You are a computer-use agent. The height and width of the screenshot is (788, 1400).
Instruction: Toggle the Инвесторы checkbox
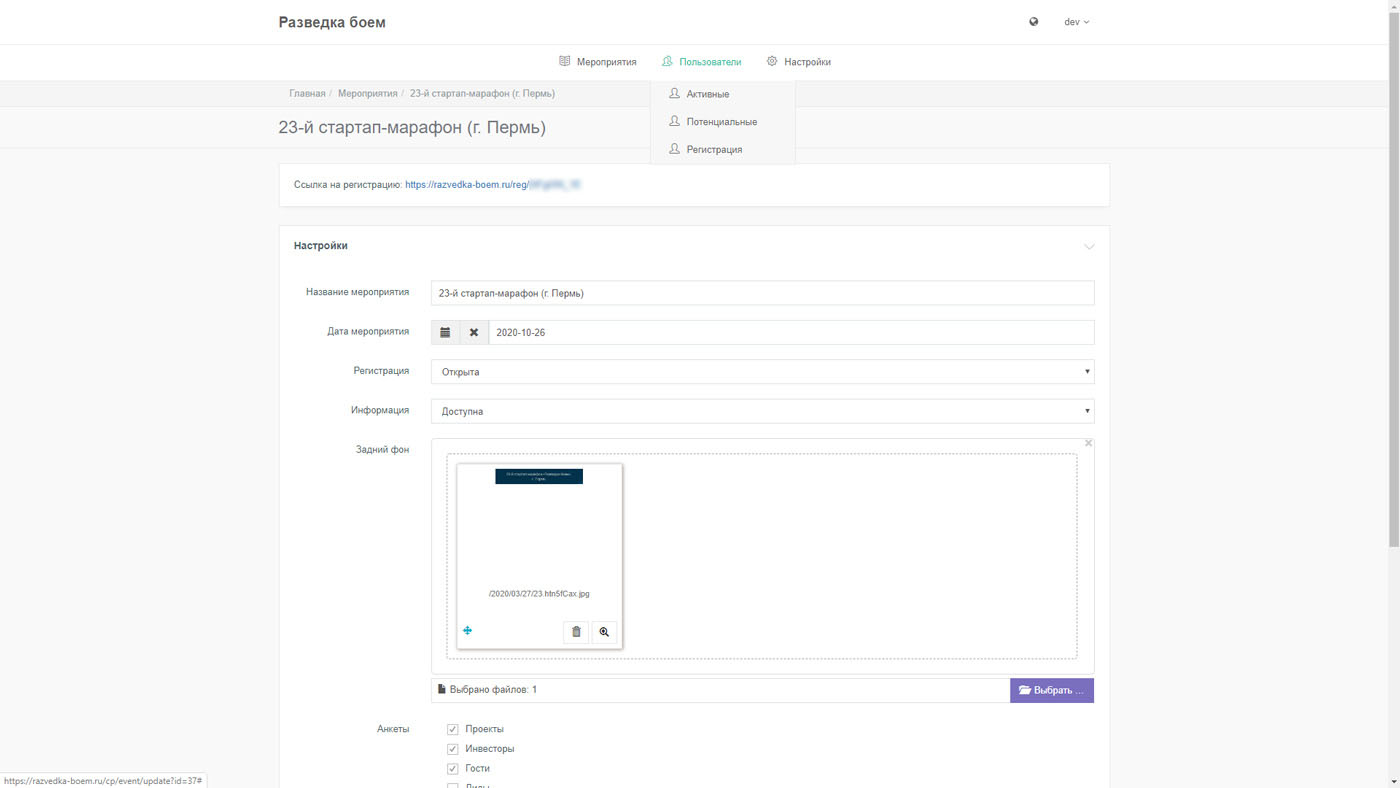pyautogui.click(x=453, y=749)
